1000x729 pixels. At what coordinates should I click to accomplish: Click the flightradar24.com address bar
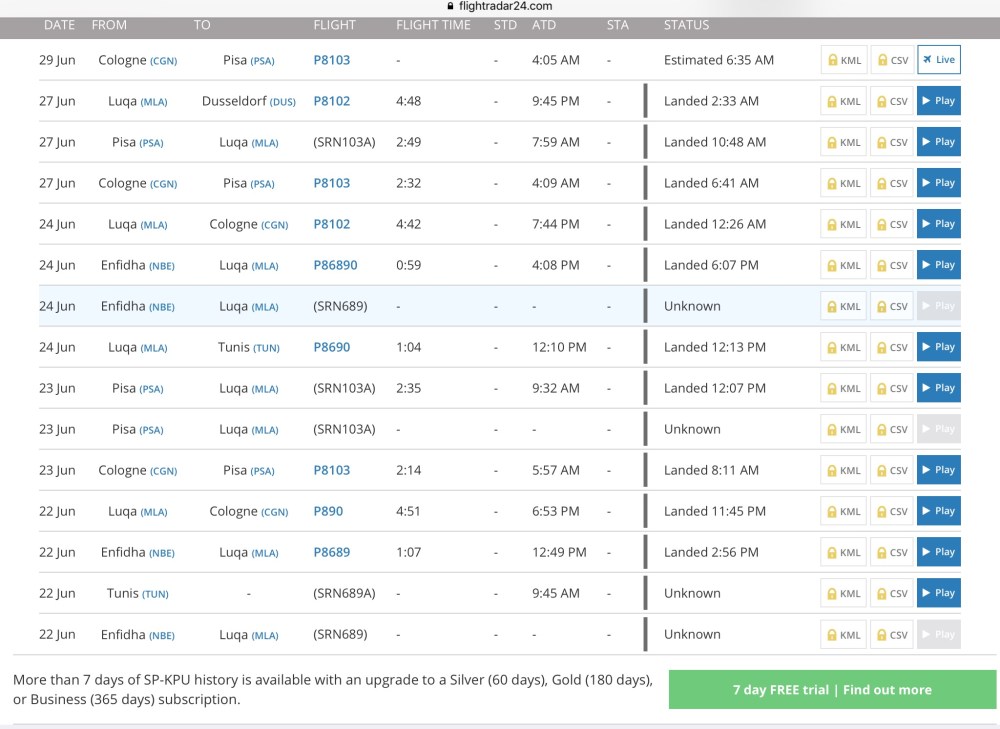click(500, 6)
